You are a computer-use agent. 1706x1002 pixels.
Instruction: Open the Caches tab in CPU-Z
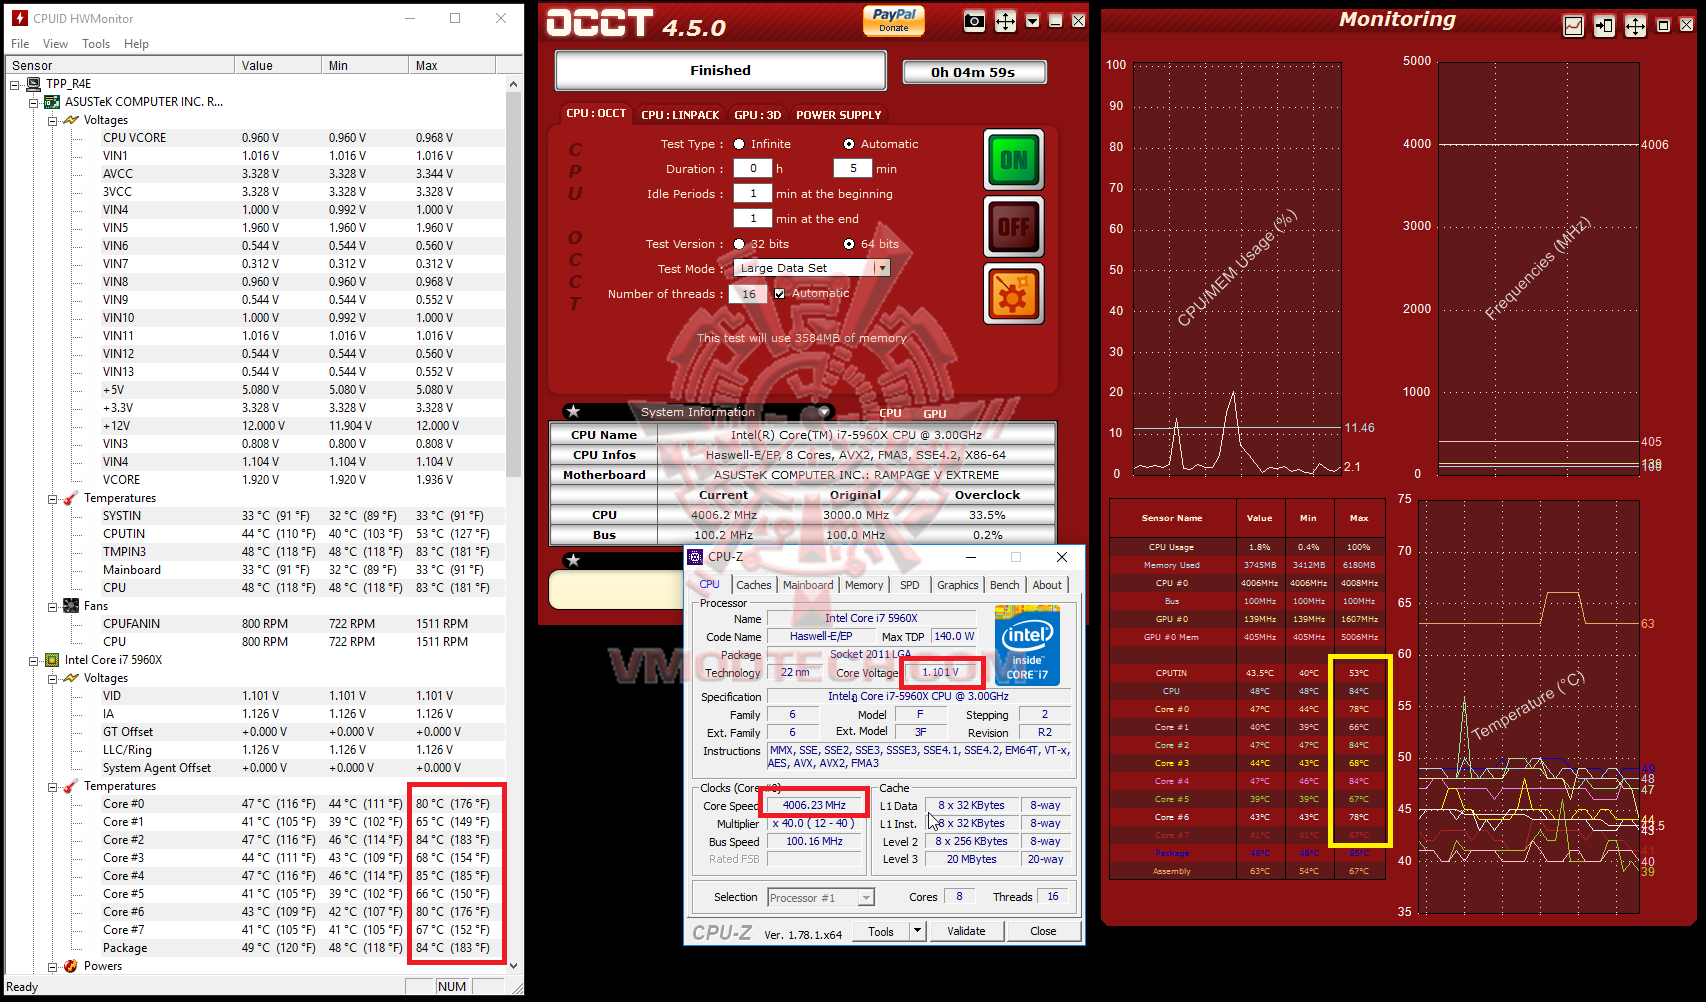pyautogui.click(x=754, y=585)
